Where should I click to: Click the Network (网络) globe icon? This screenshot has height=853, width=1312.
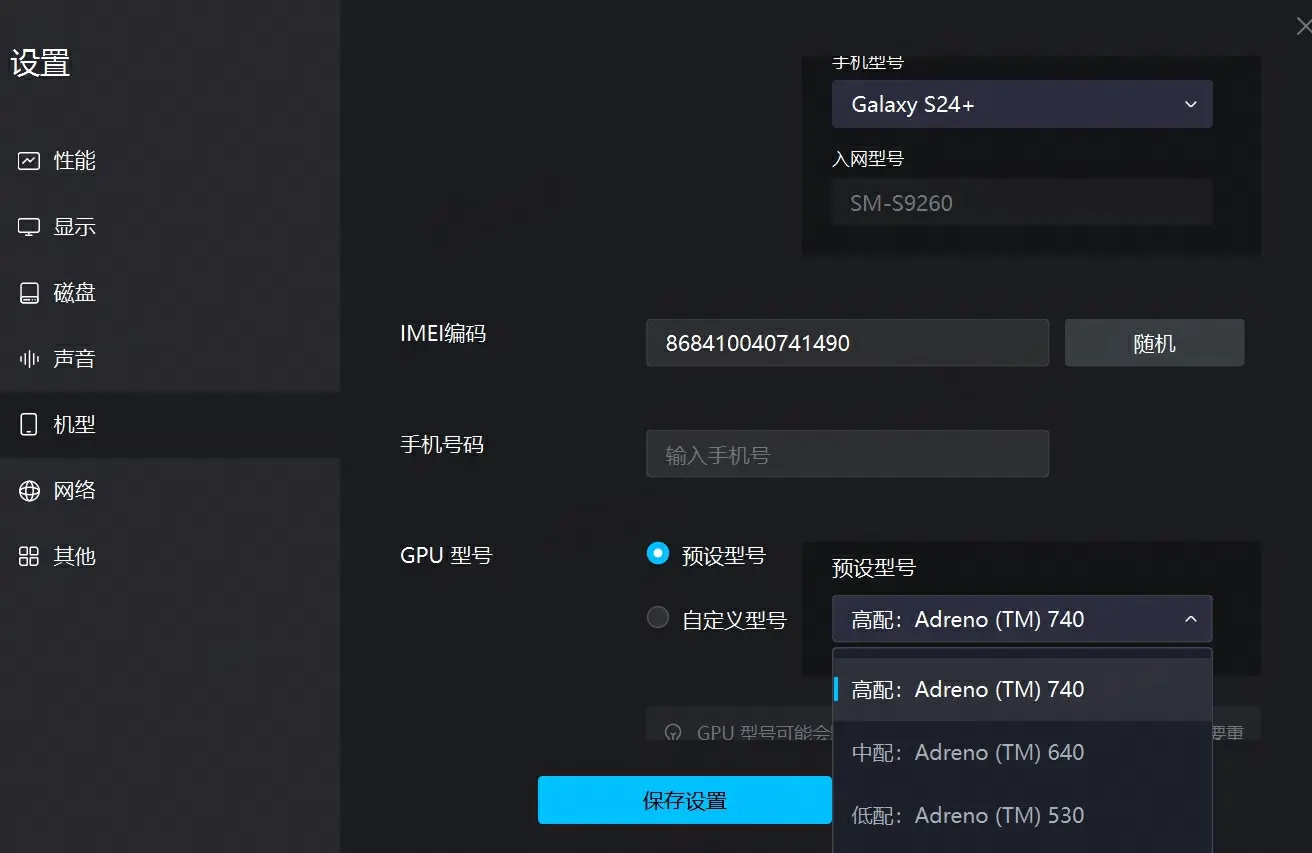click(29, 490)
